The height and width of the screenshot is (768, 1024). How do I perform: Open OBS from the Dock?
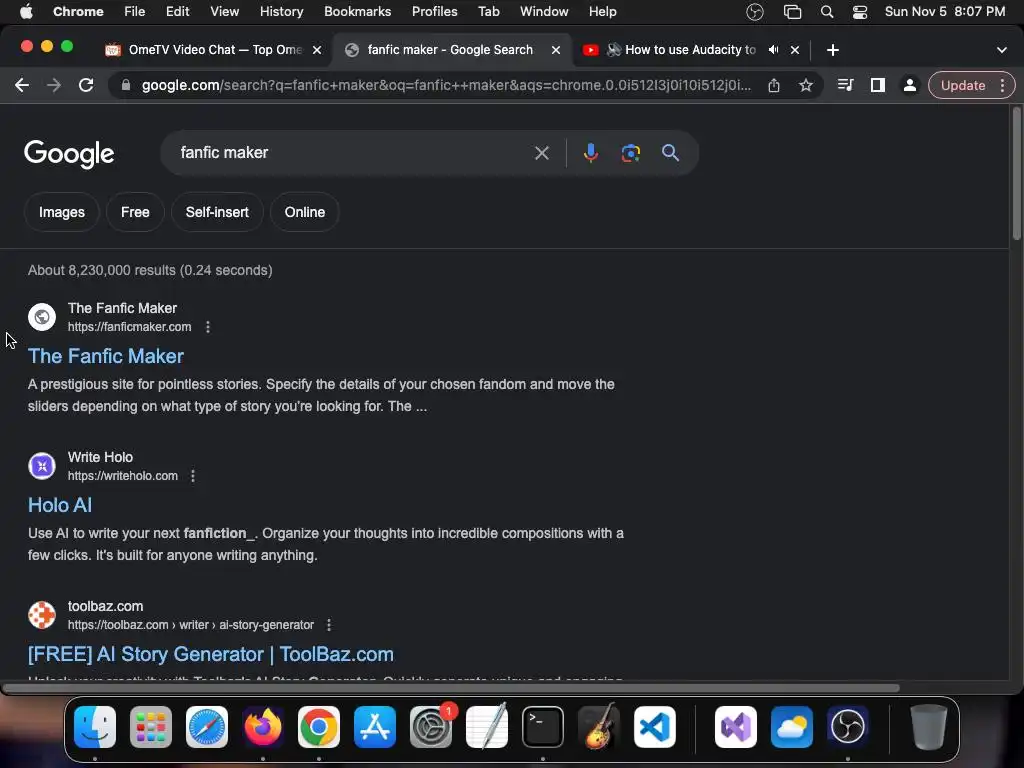click(x=848, y=727)
